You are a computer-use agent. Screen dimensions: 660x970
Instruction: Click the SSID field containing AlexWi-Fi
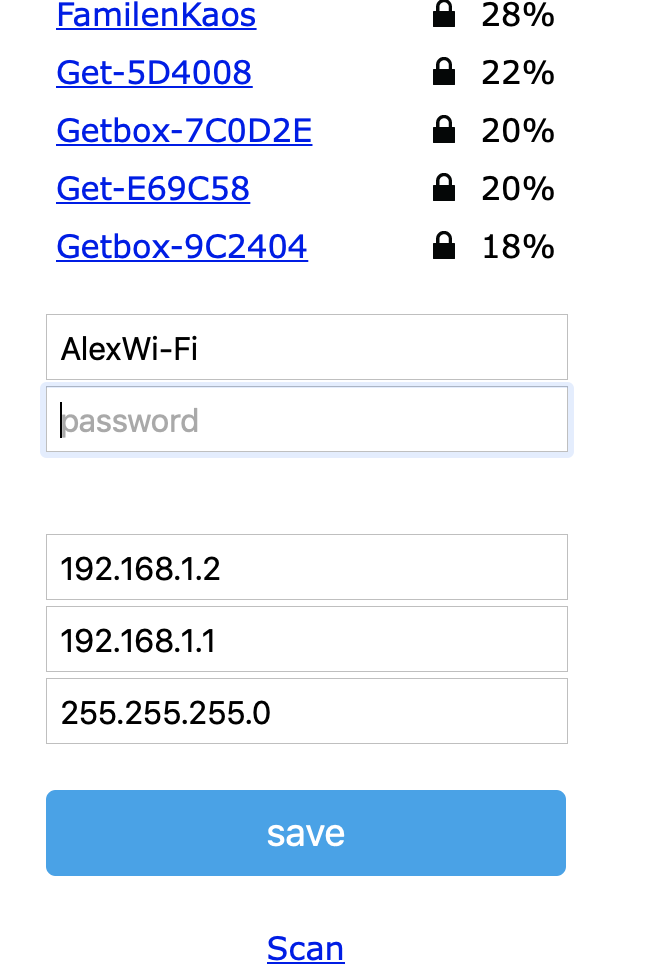(306, 347)
